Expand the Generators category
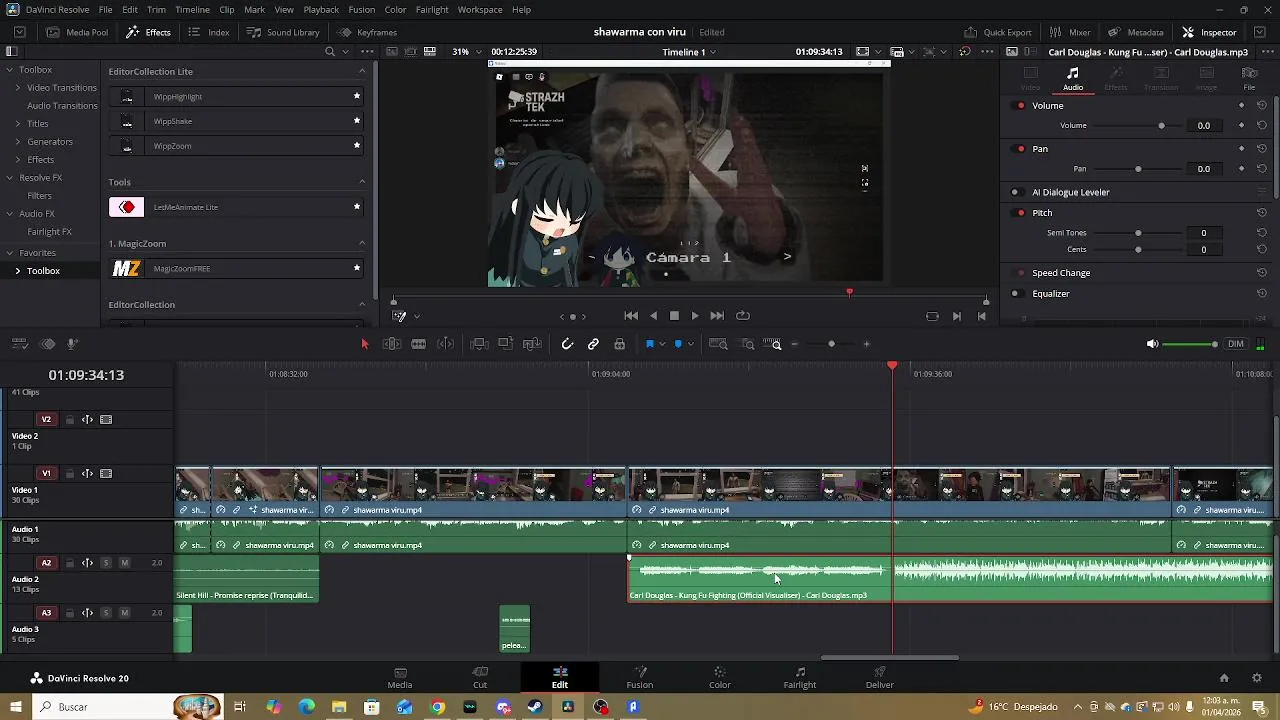The image size is (1280, 720). tap(18, 142)
